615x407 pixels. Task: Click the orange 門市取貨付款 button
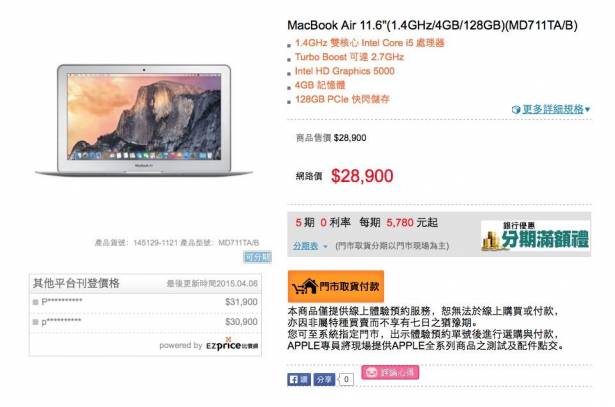(x=336, y=286)
